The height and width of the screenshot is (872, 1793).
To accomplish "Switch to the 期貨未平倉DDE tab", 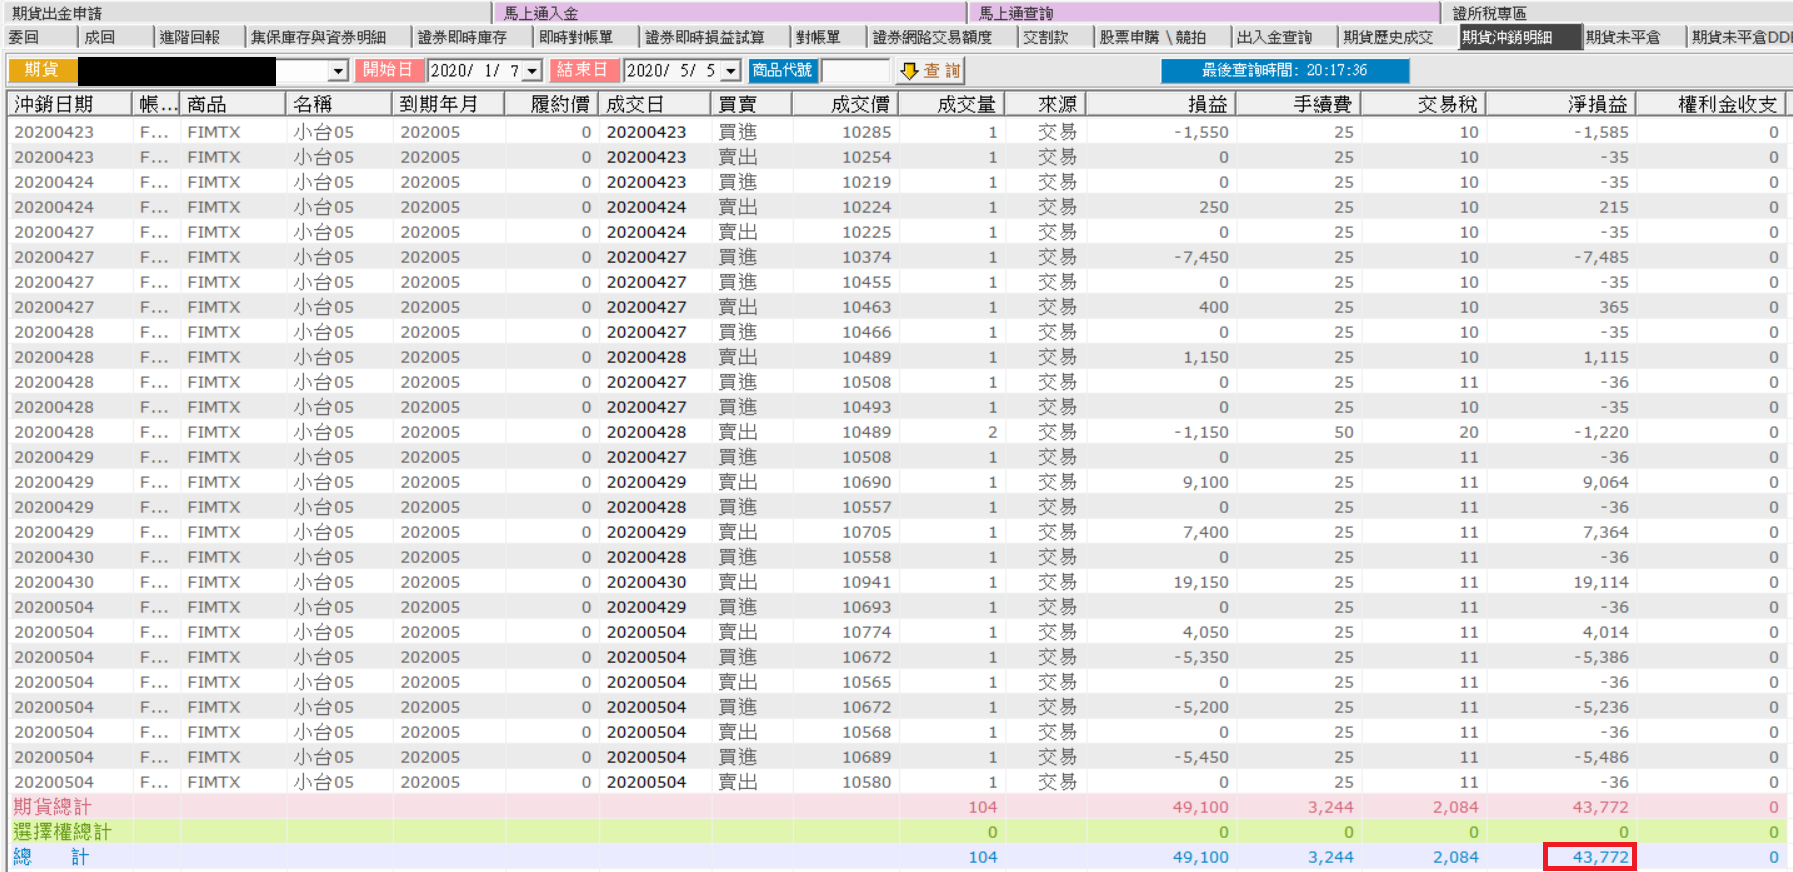I will [x=1741, y=38].
